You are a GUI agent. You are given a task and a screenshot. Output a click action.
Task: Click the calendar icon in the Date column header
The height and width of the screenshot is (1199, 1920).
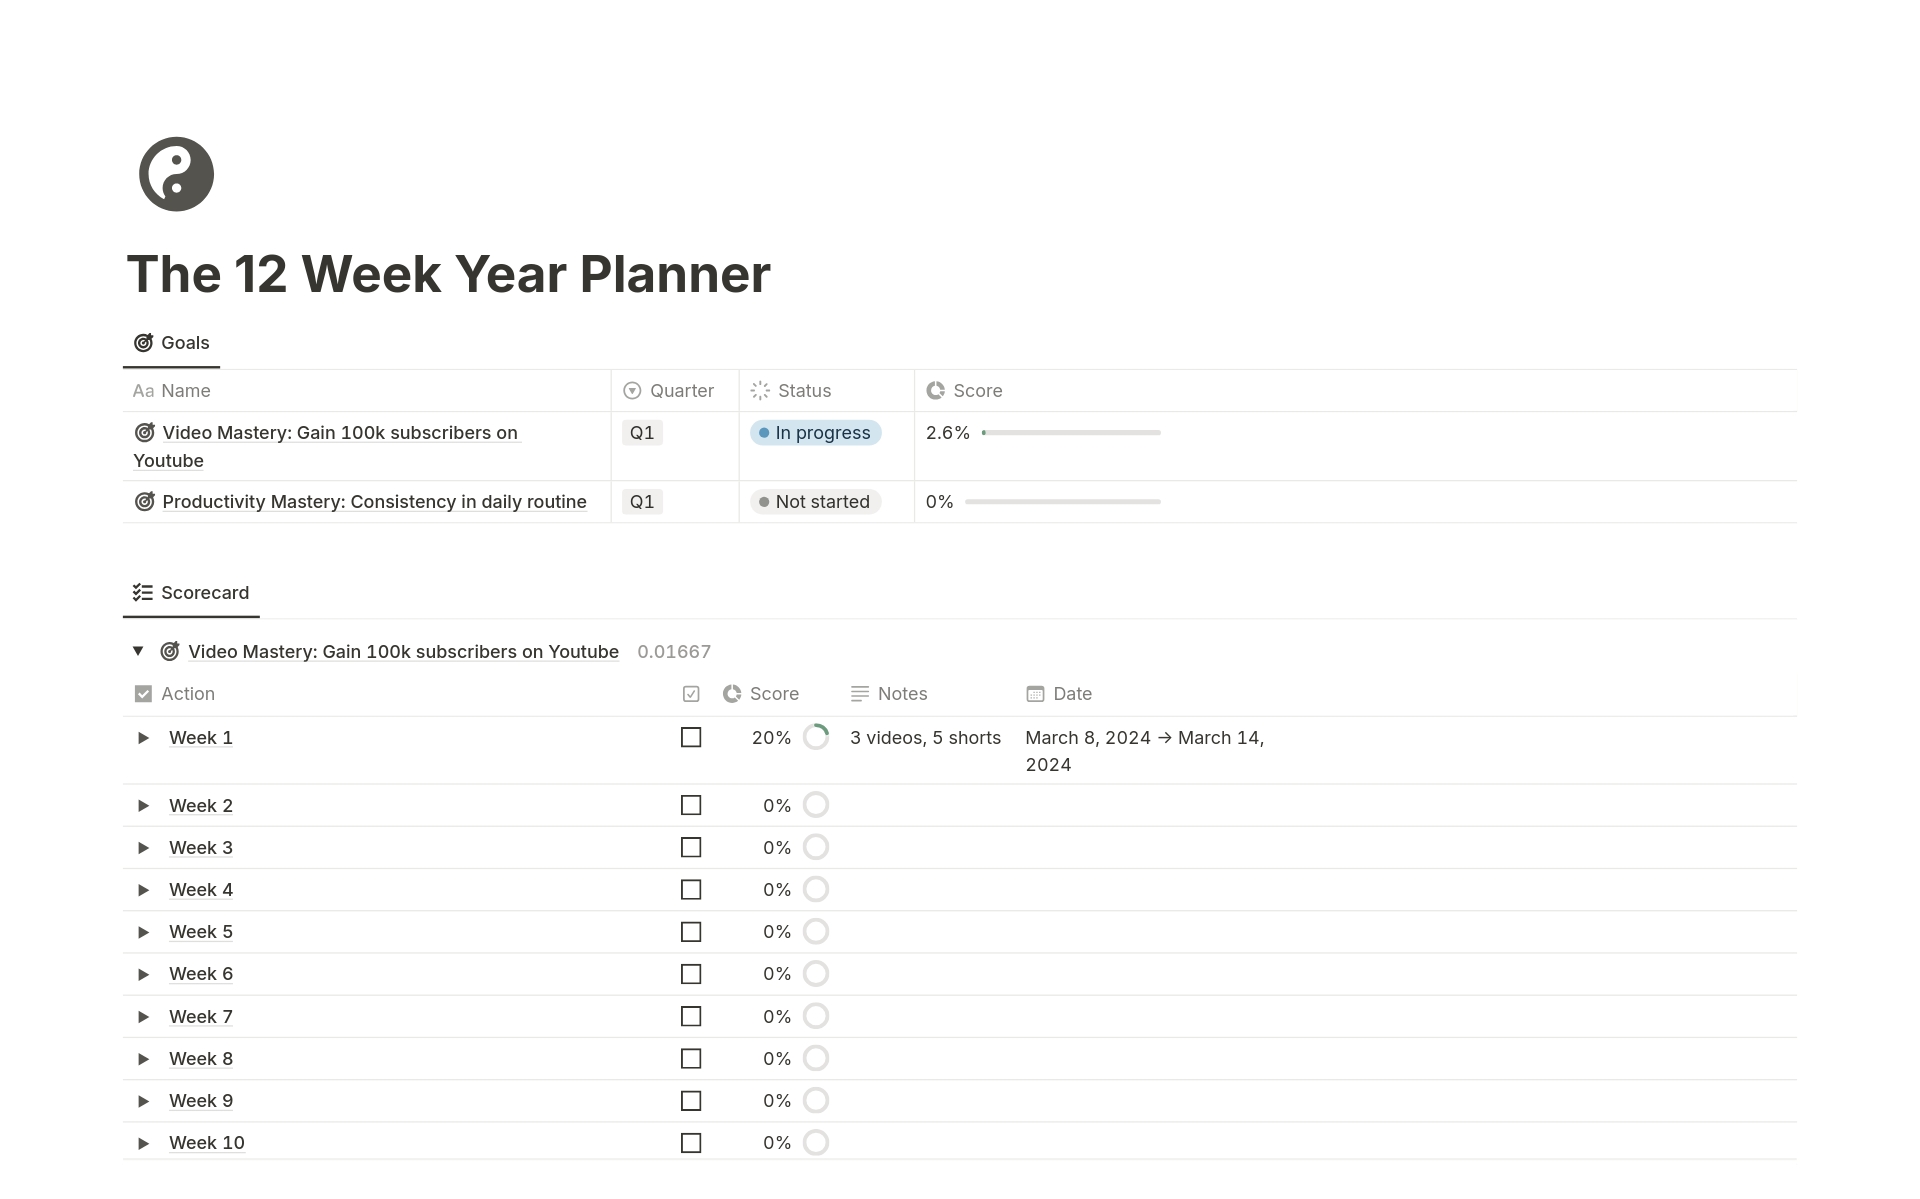click(1035, 693)
